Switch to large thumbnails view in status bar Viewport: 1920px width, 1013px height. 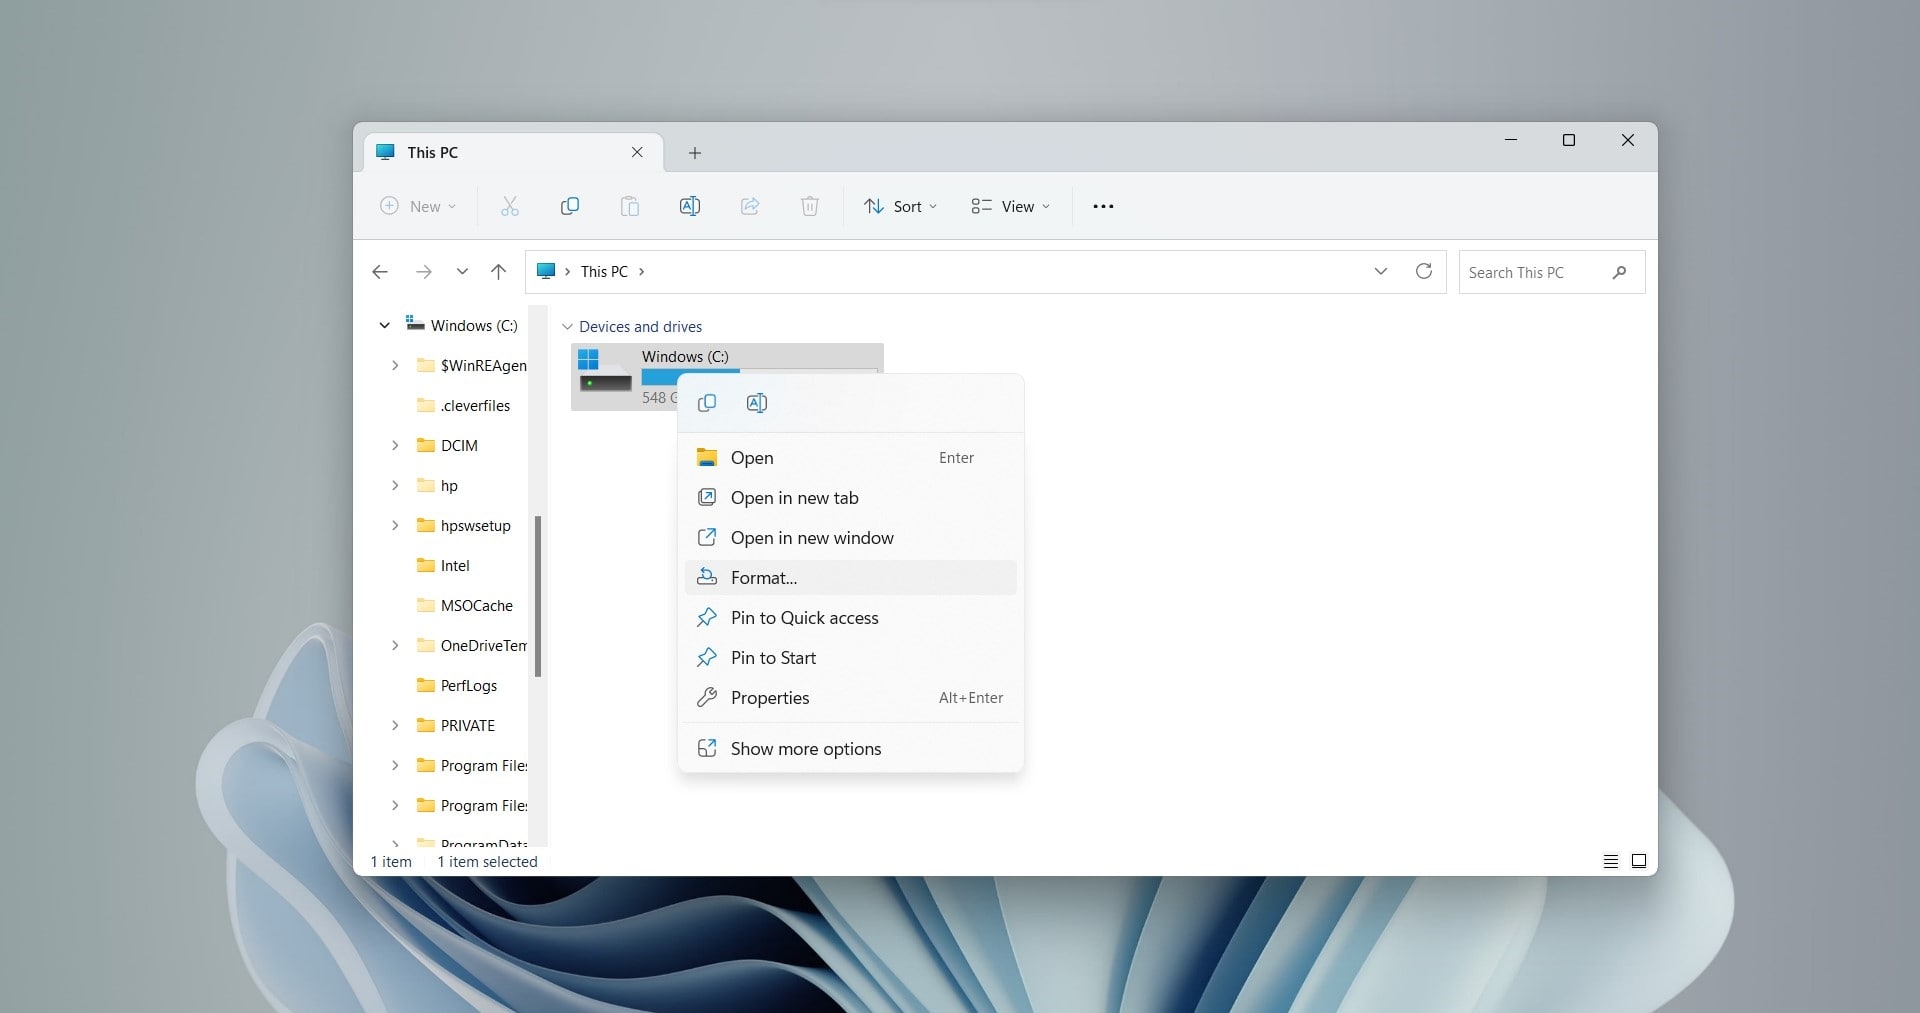tap(1639, 861)
